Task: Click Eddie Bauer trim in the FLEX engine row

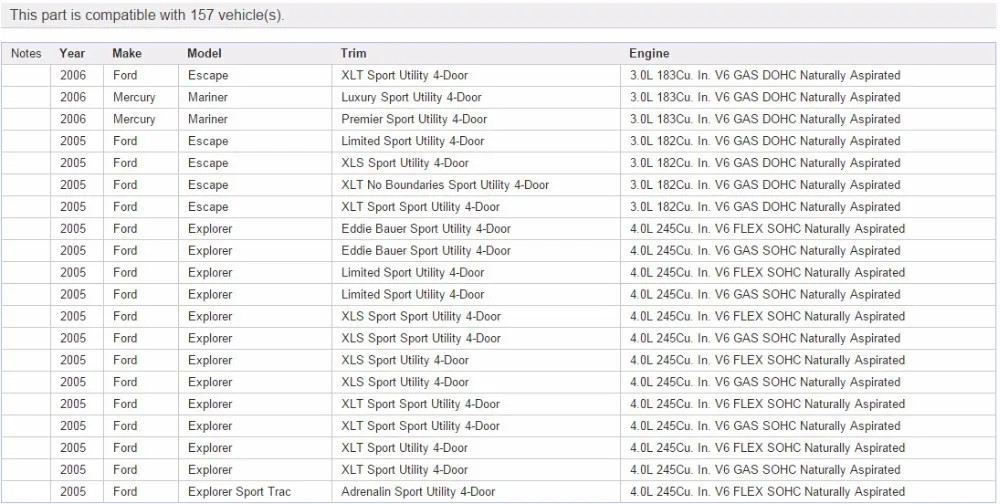Action: coord(426,228)
